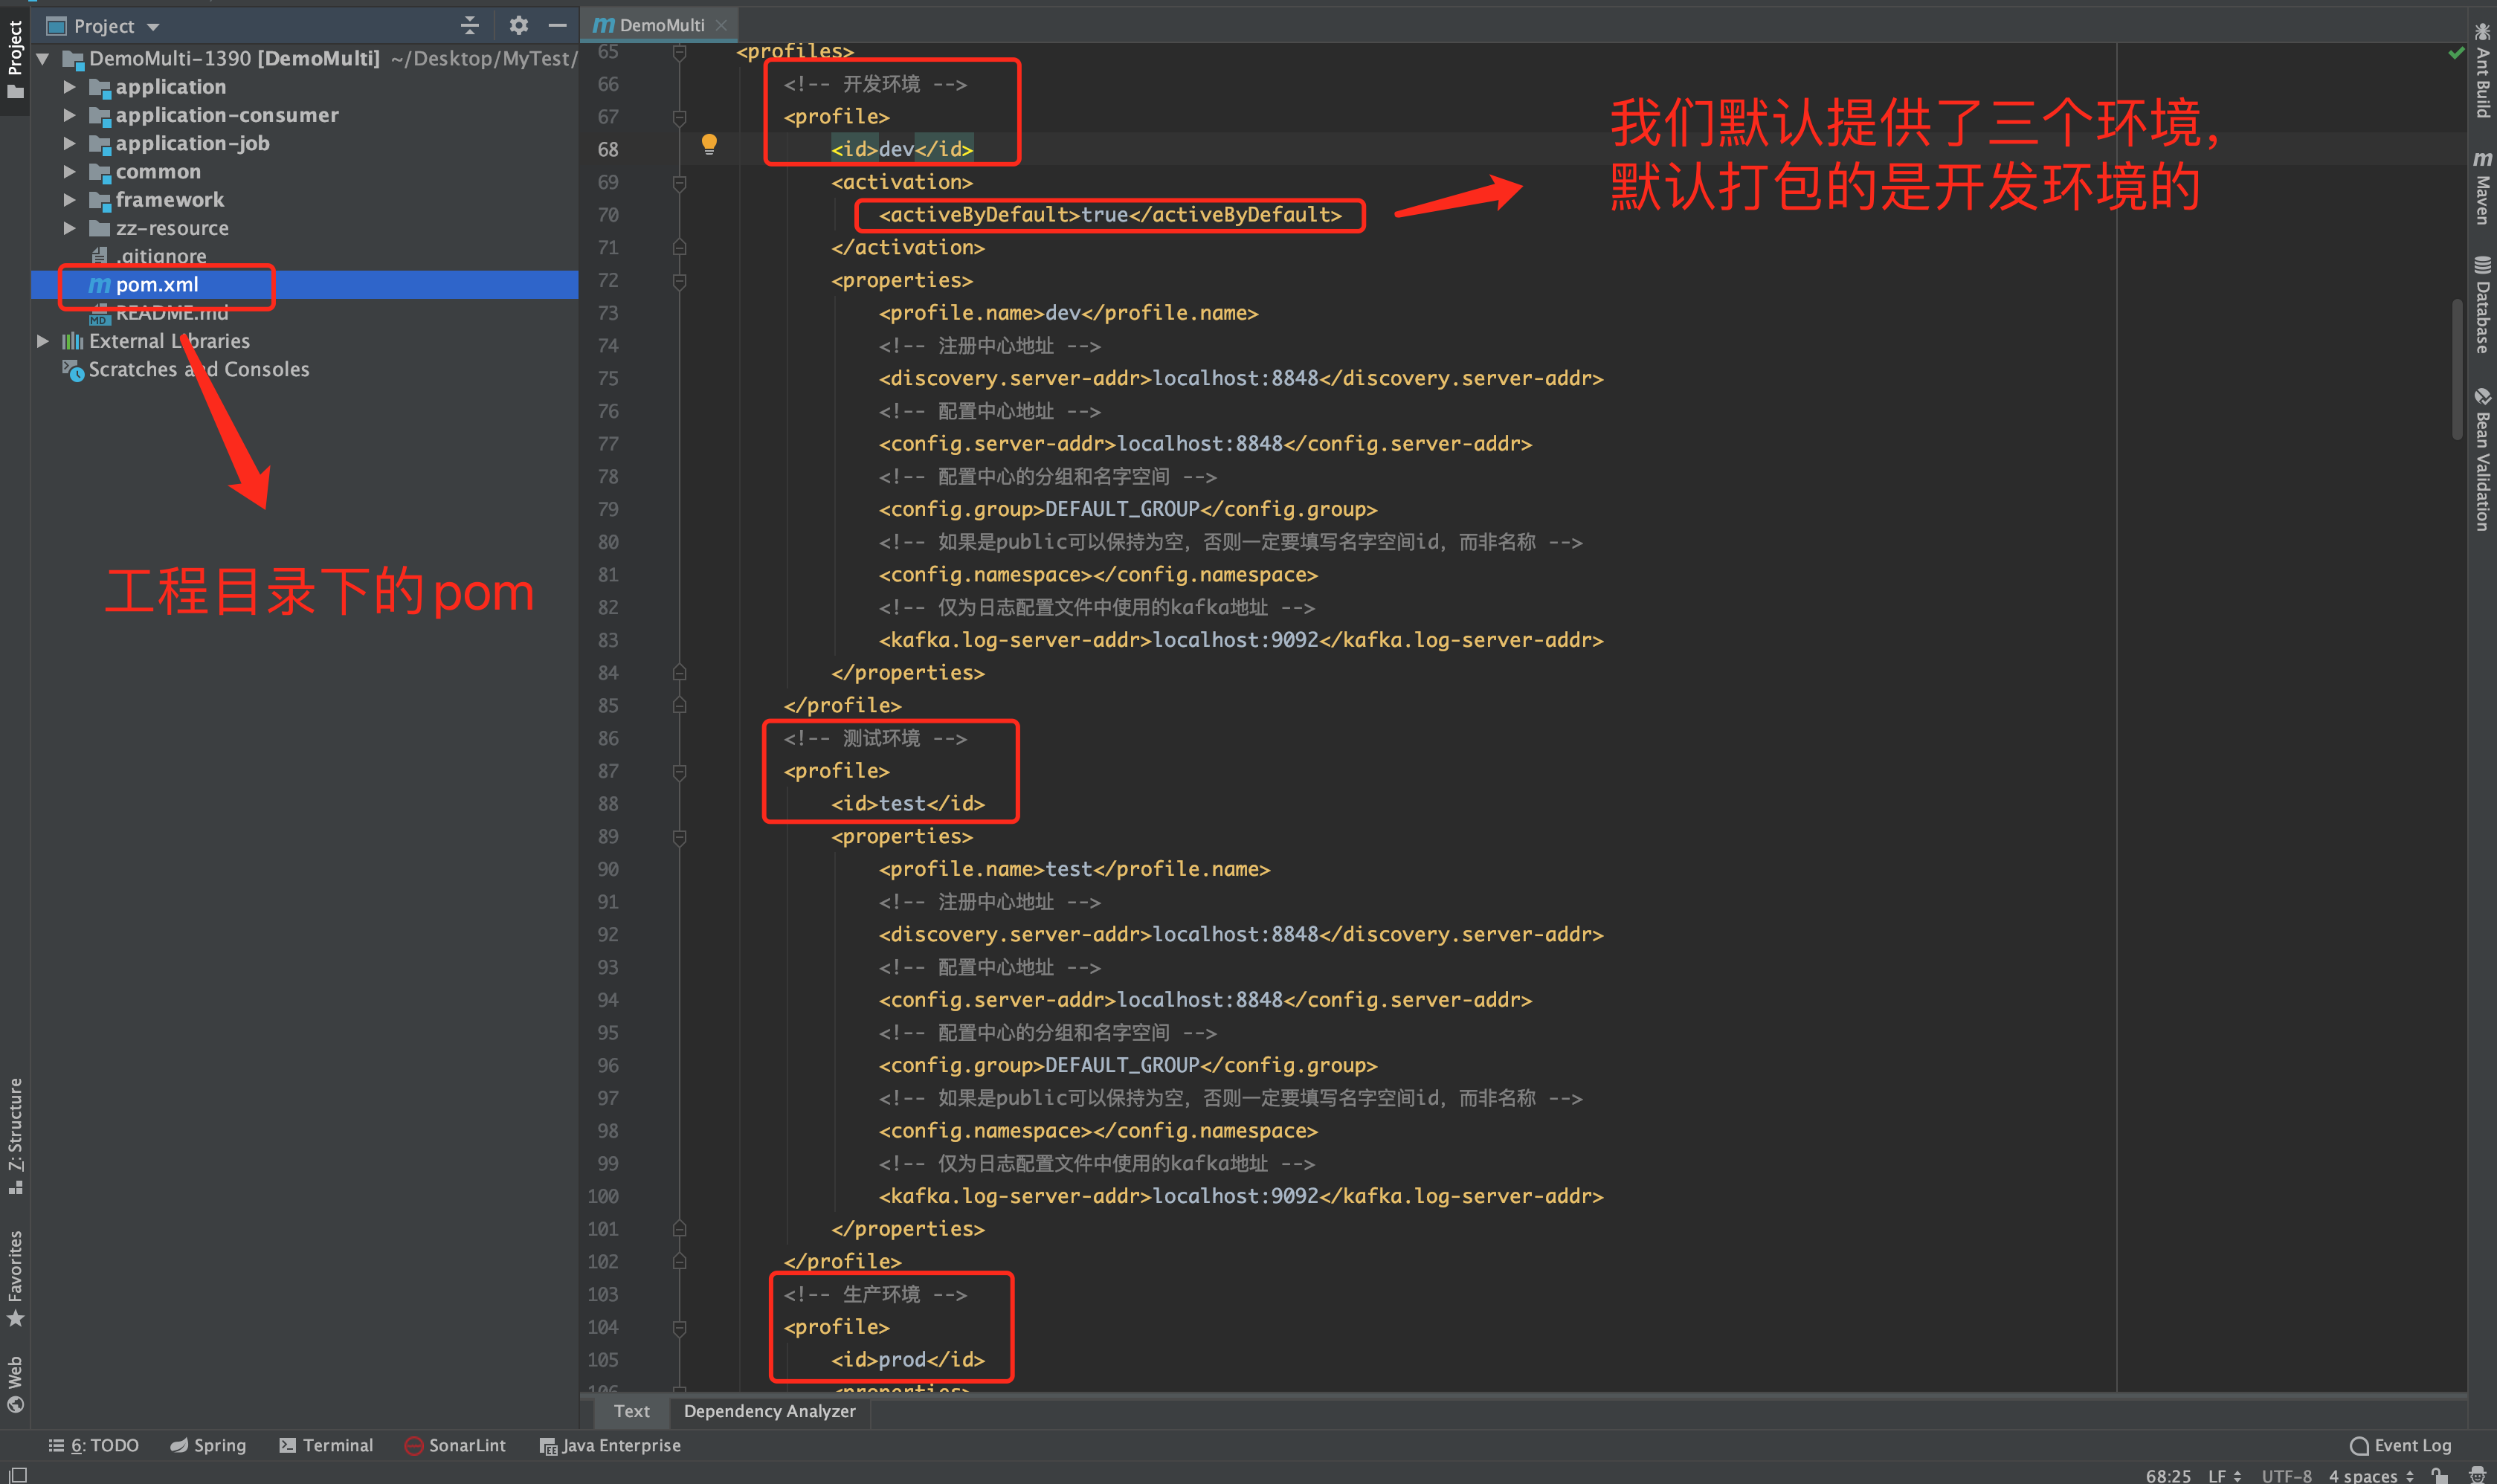Select Scratches and Consoles node
The width and height of the screenshot is (2497, 1484).
(x=198, y=369)
